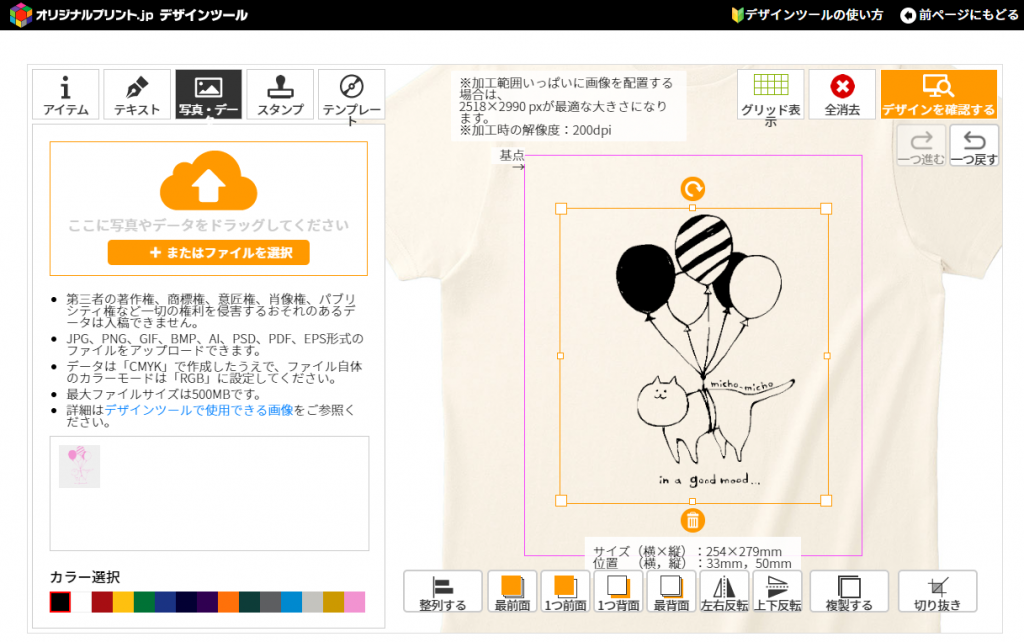Open the アイテム (item) tab

click(65, 94)
